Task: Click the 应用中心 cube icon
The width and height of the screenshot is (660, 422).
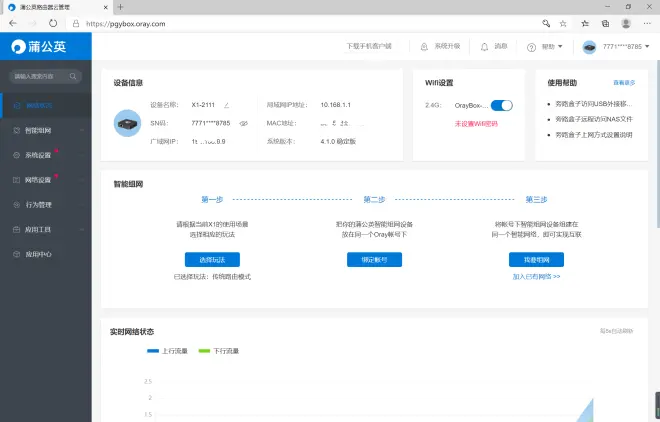Action: tap(16, 254)
